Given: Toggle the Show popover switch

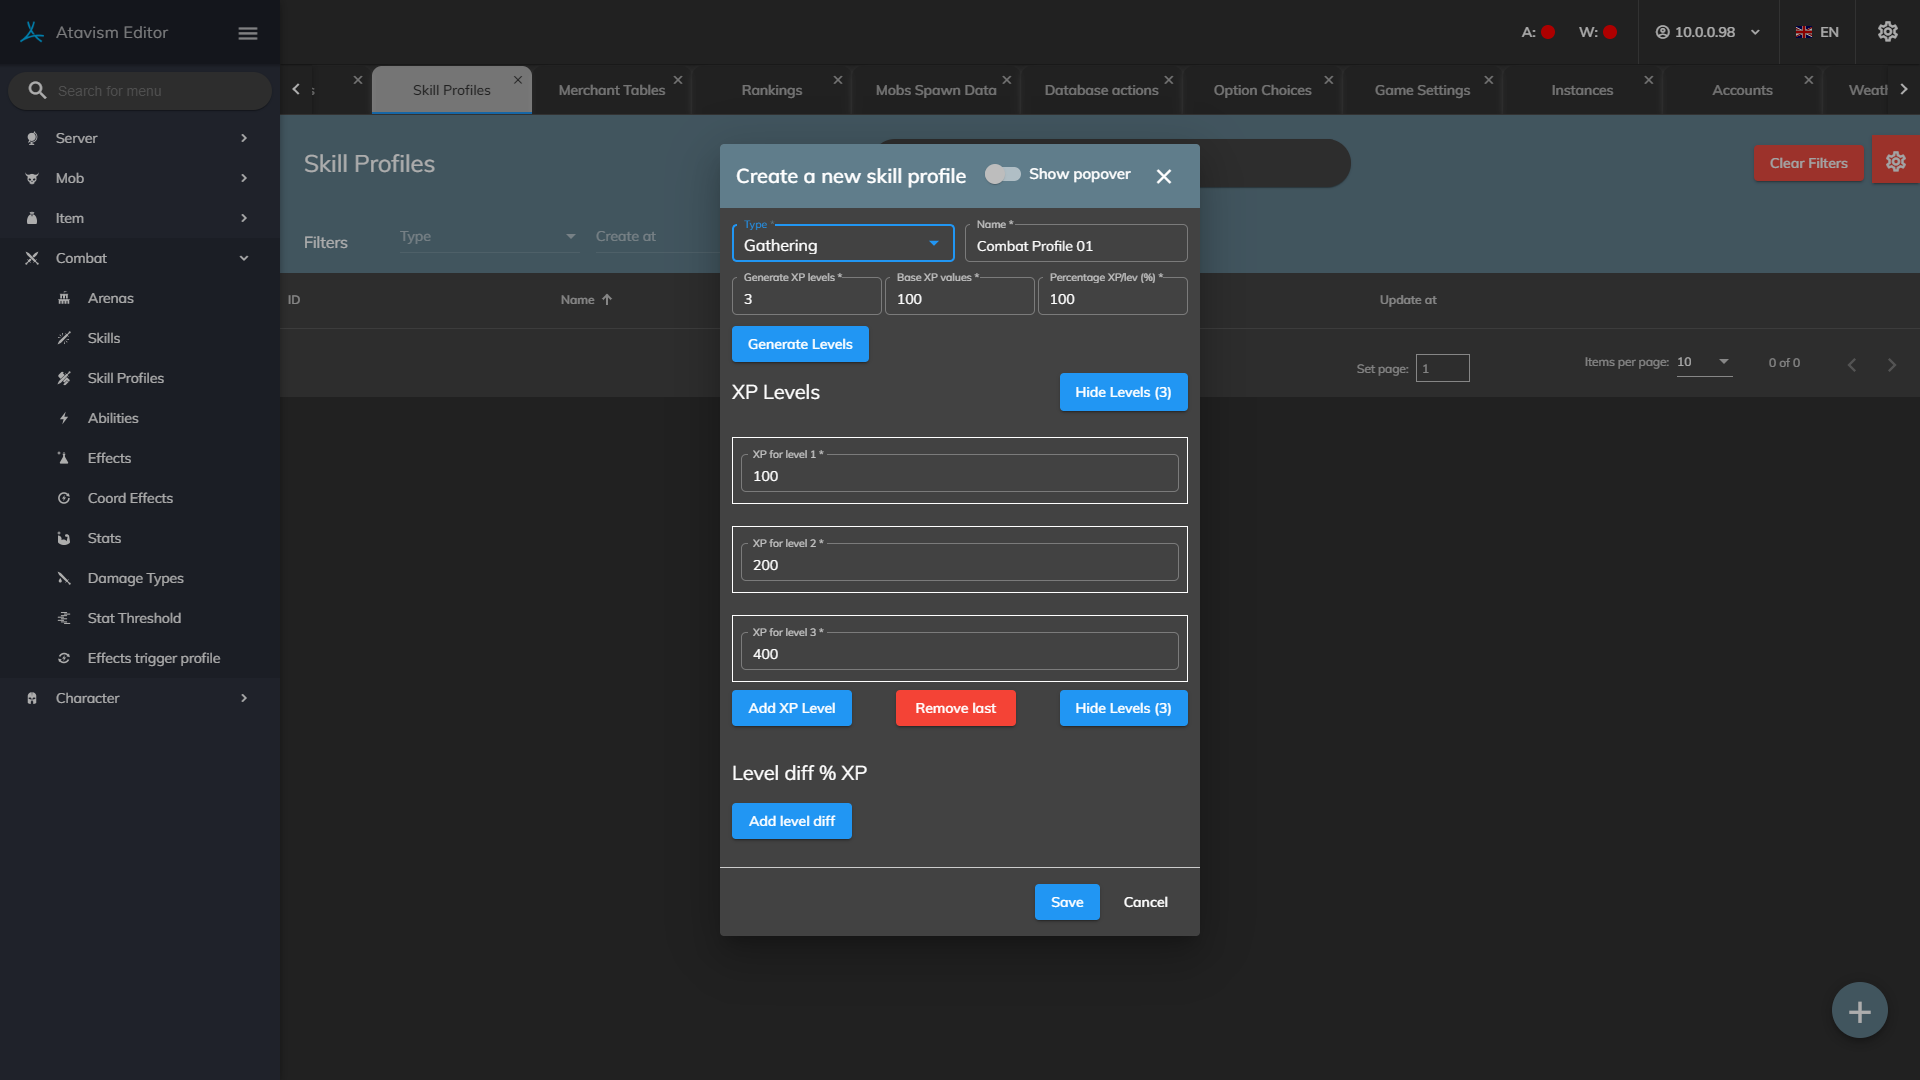Looking at the screenshot, I should click(x=1002, y=174).
